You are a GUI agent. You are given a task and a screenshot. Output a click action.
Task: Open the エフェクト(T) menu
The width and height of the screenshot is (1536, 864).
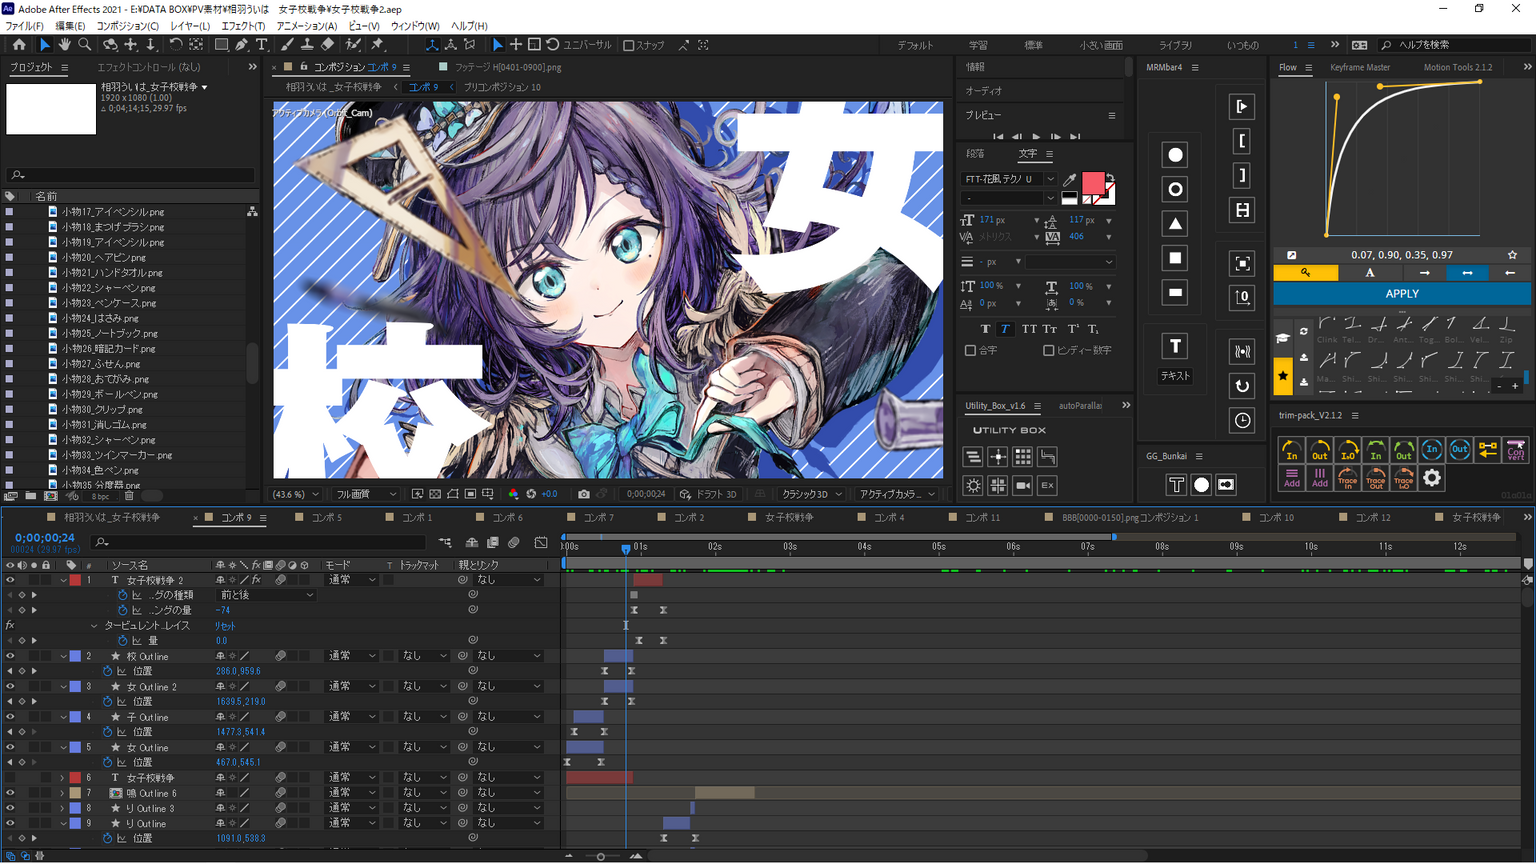pyautogui.click(x=243, y=26)
